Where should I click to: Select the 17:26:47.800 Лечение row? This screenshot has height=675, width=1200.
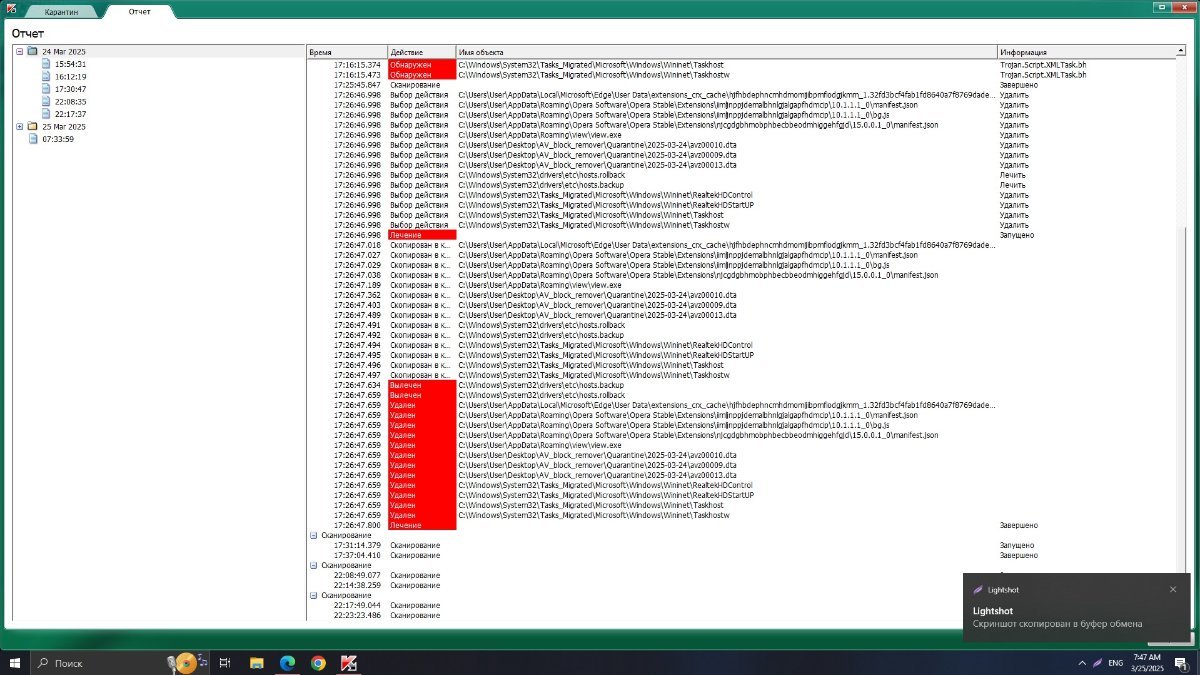(744, 525)
